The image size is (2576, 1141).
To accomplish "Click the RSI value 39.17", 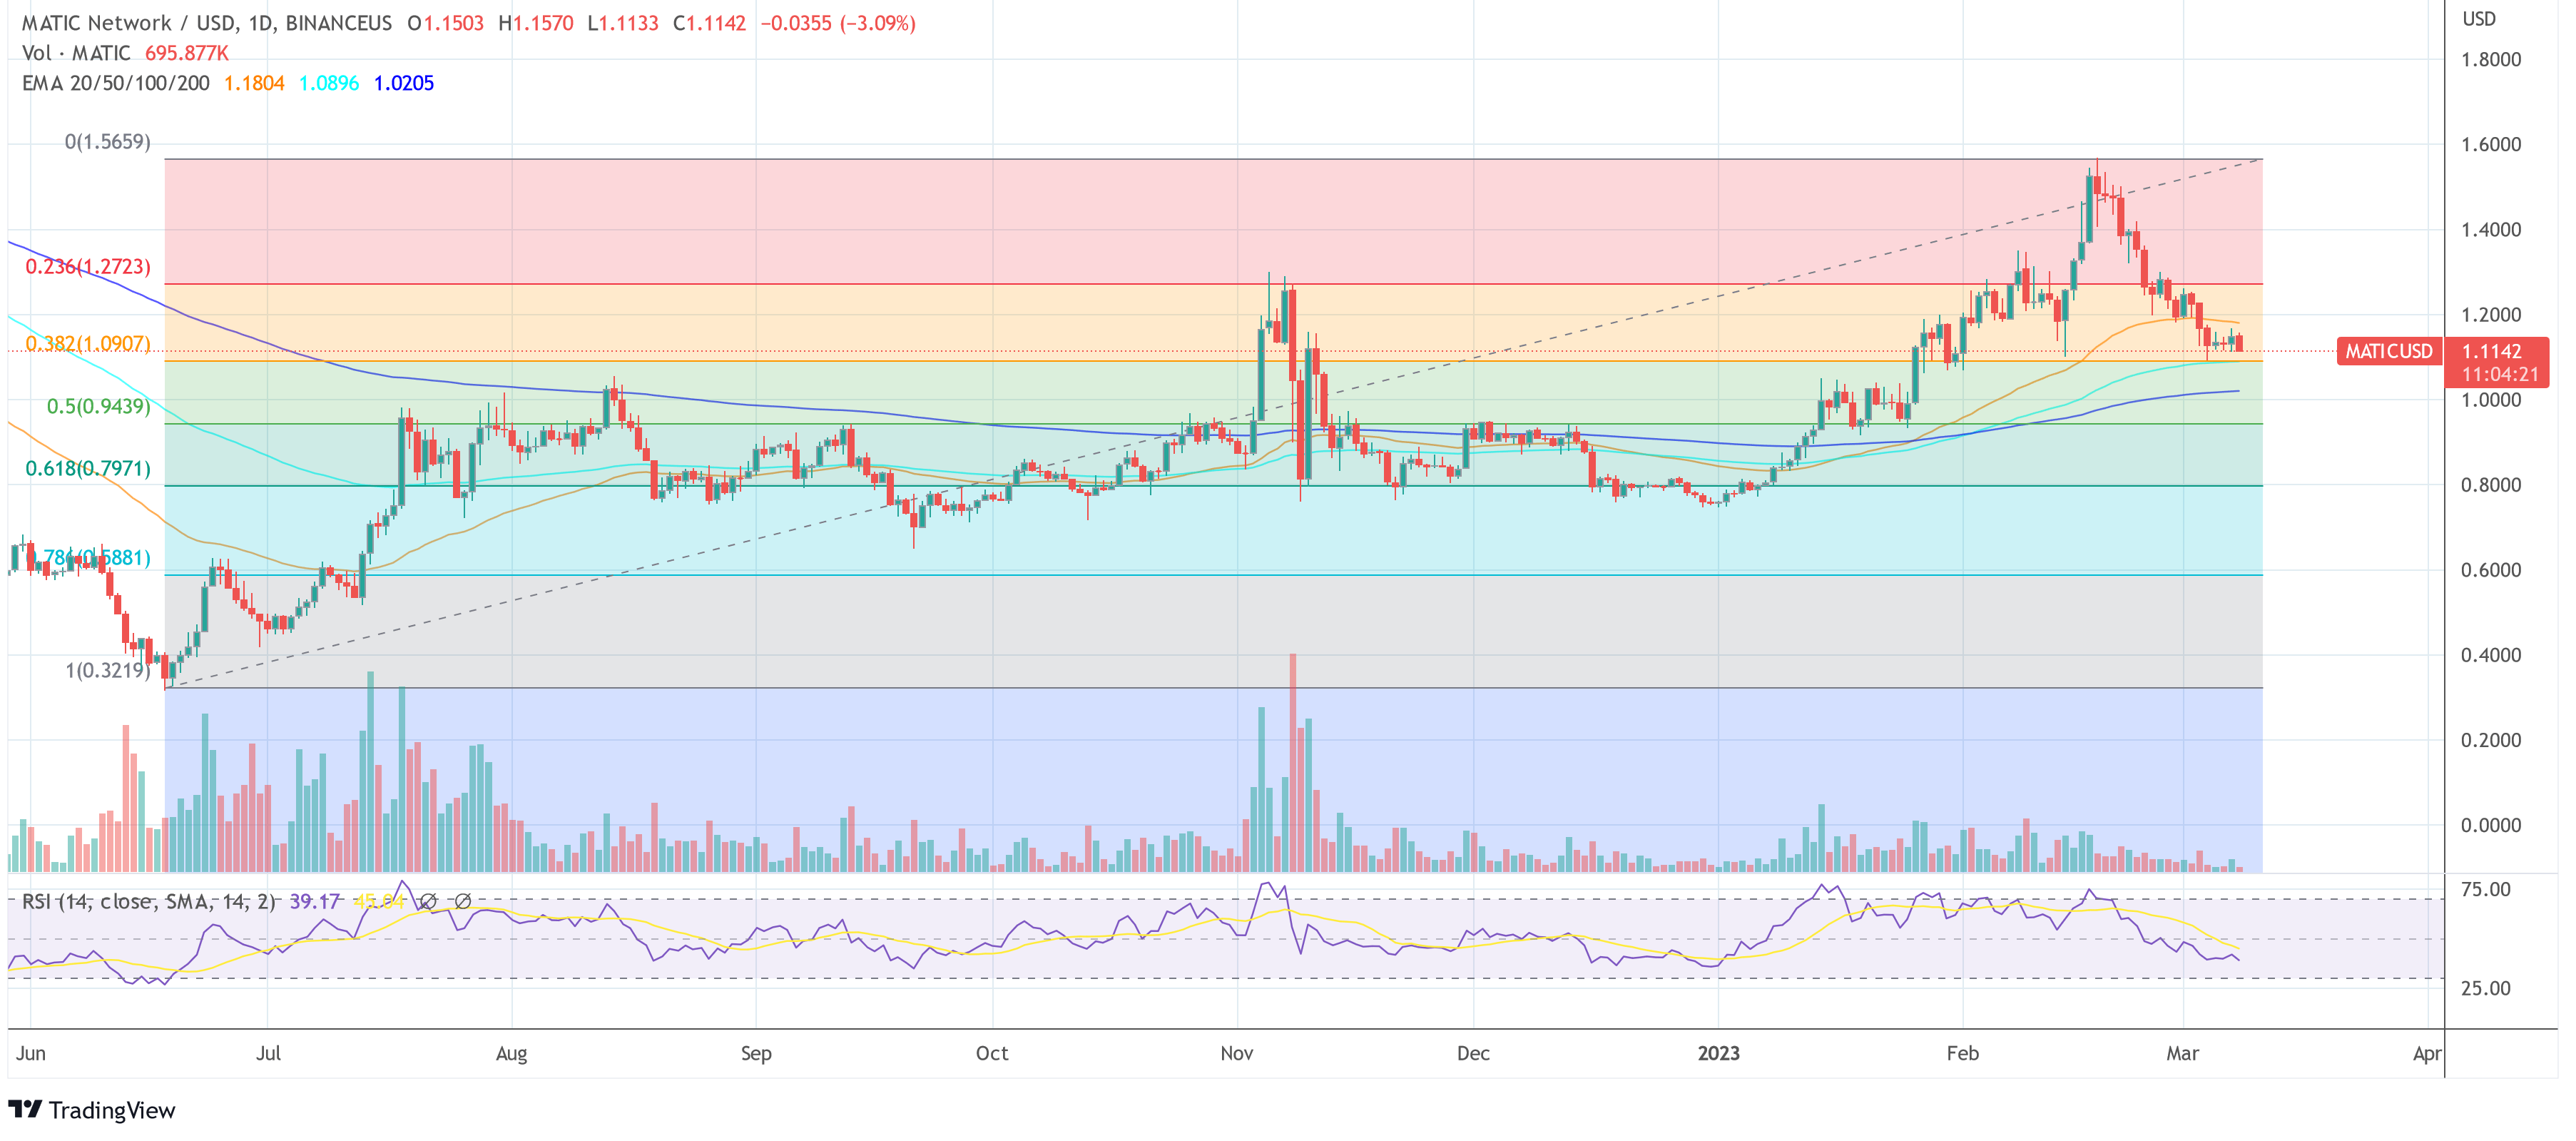I will click(315, 901).
